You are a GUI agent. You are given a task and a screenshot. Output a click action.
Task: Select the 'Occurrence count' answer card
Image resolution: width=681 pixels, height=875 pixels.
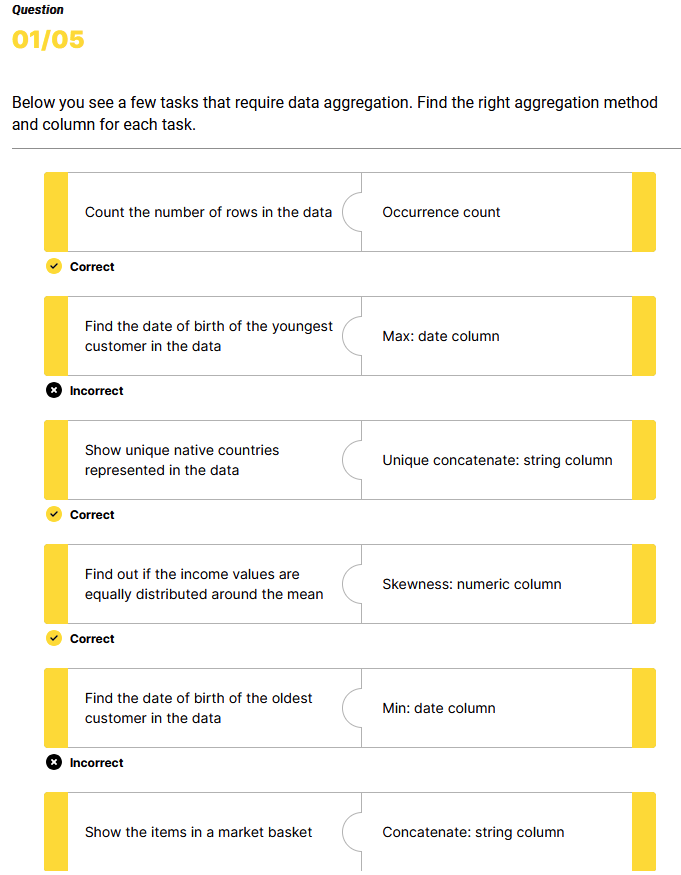pos(495,212)
